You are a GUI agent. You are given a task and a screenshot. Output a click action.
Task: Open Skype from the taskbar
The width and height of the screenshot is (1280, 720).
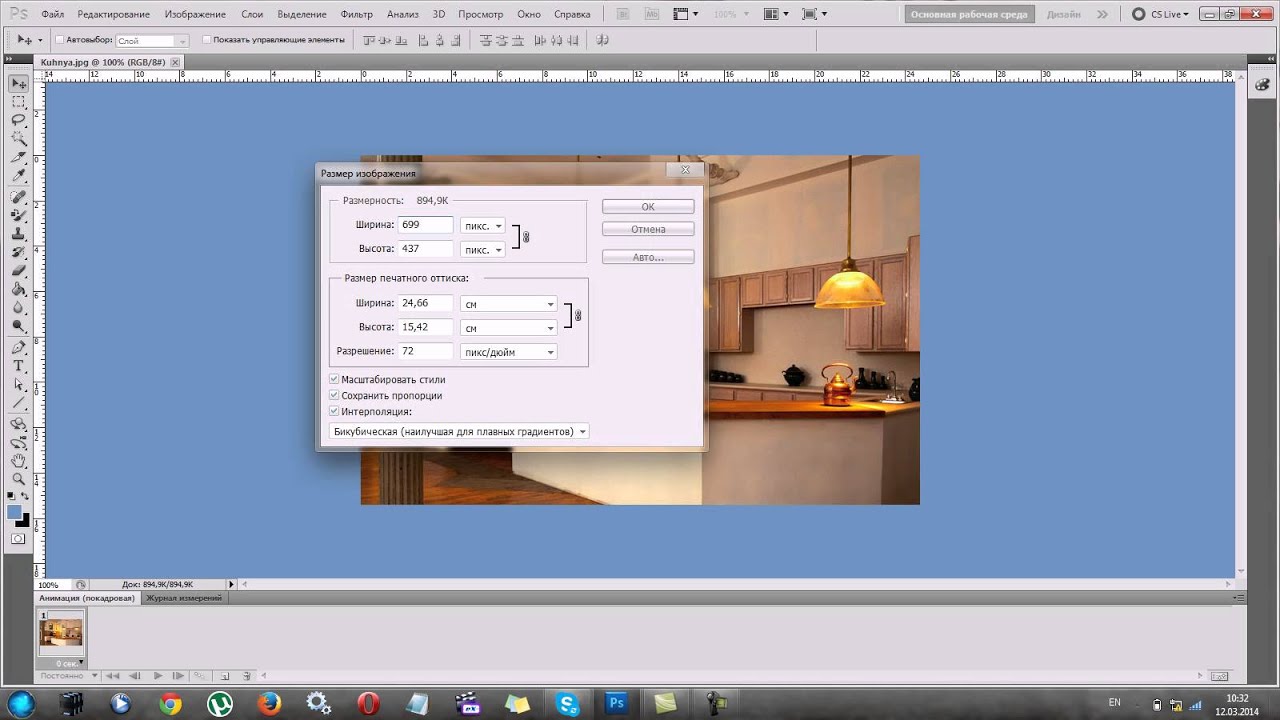567,703
